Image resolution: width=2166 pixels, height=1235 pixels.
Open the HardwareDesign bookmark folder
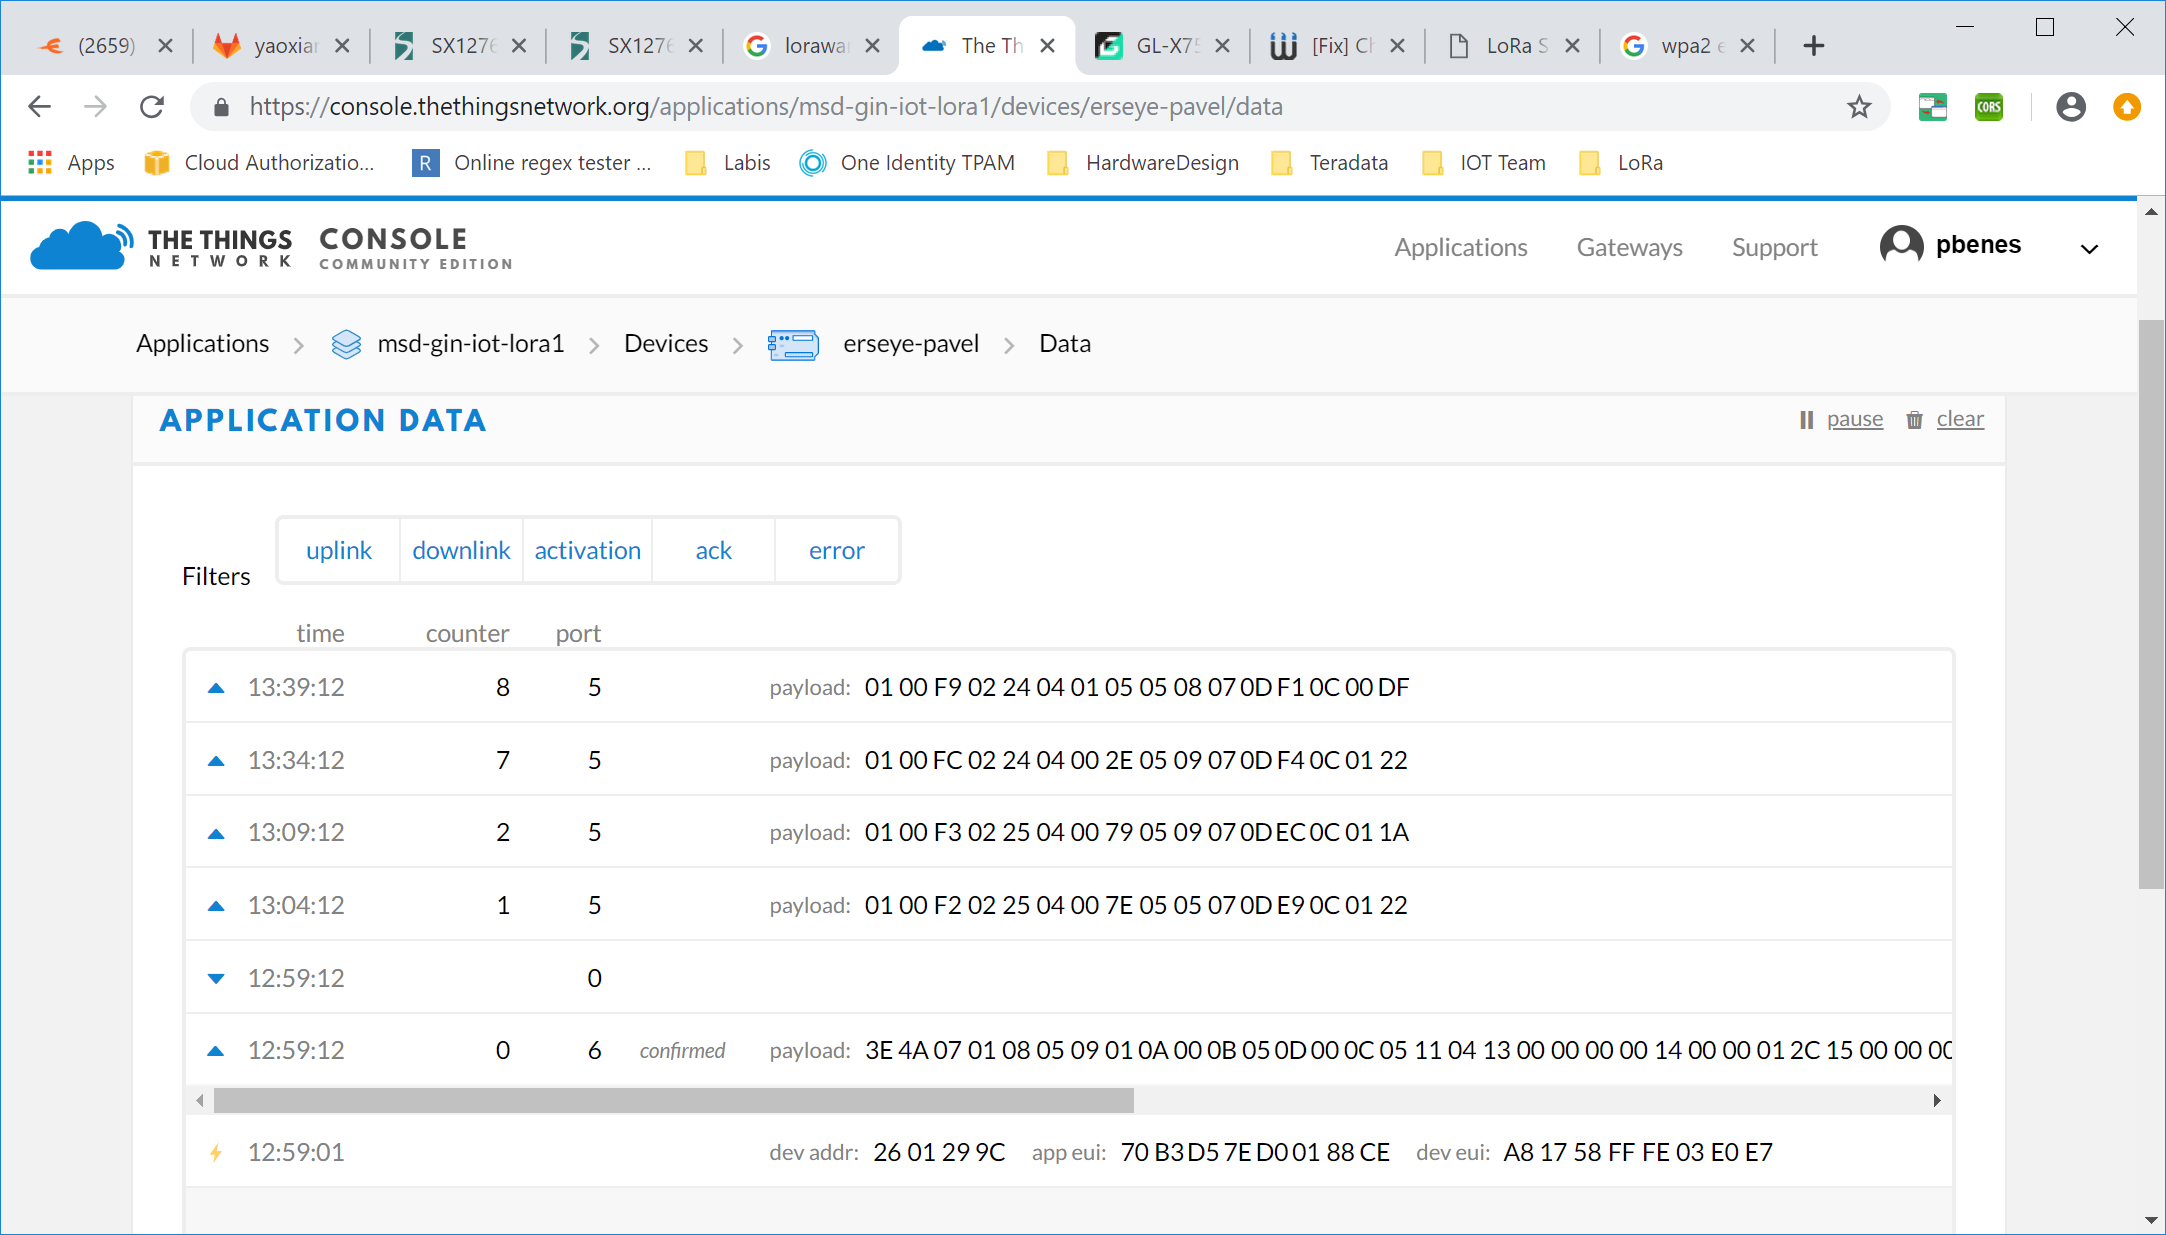coord(1143,163)
